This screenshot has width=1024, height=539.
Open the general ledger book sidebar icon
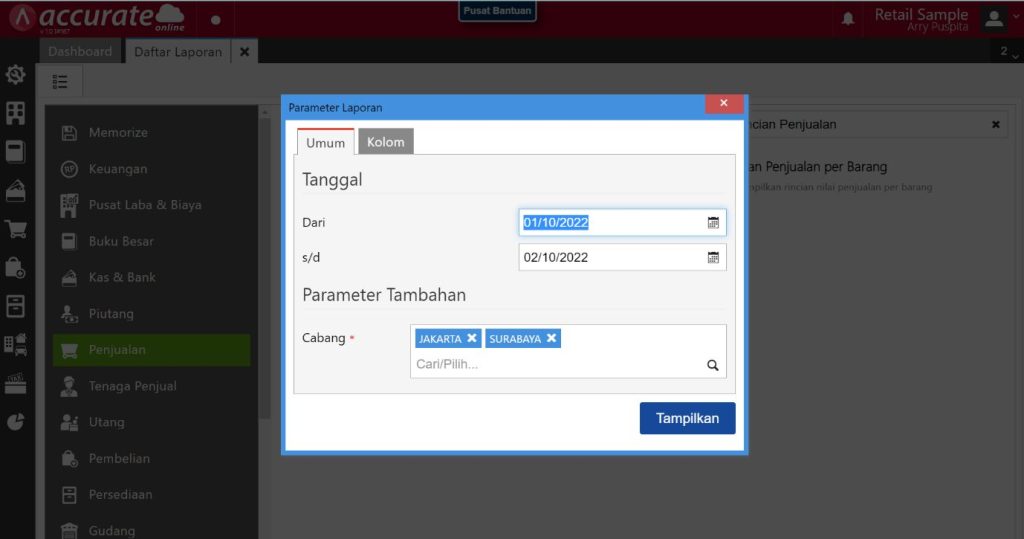pos(16,152)
